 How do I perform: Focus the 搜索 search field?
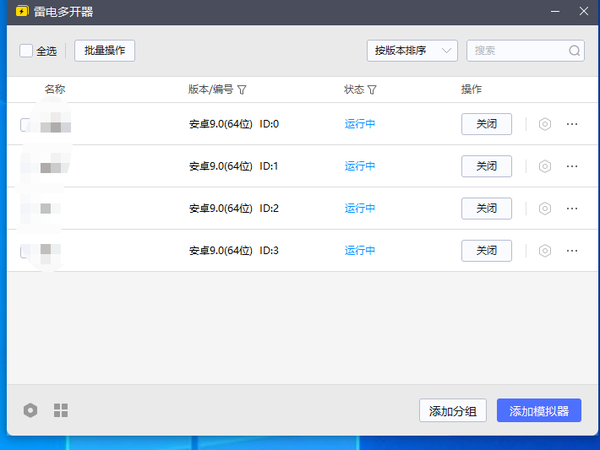point(525,51)
